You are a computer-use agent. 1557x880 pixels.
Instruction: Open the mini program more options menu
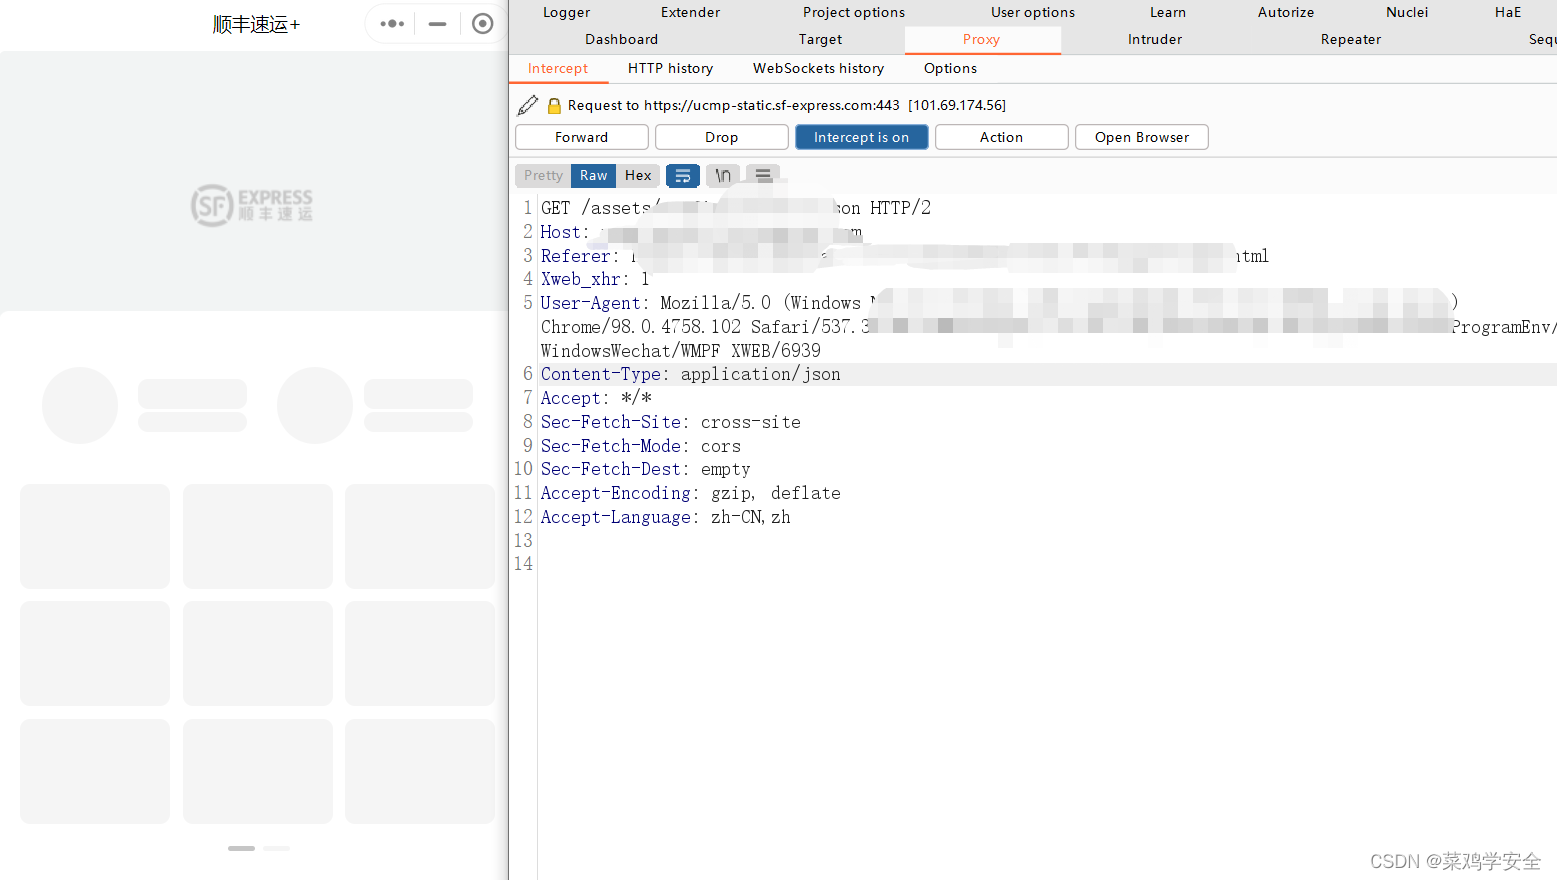(392, 24)
